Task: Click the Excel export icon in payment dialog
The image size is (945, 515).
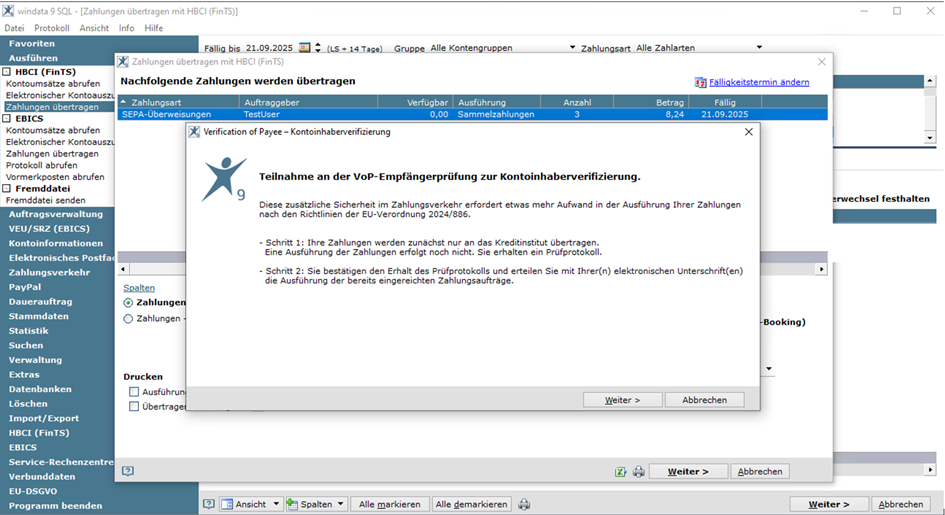Action: tap(621, 472)
